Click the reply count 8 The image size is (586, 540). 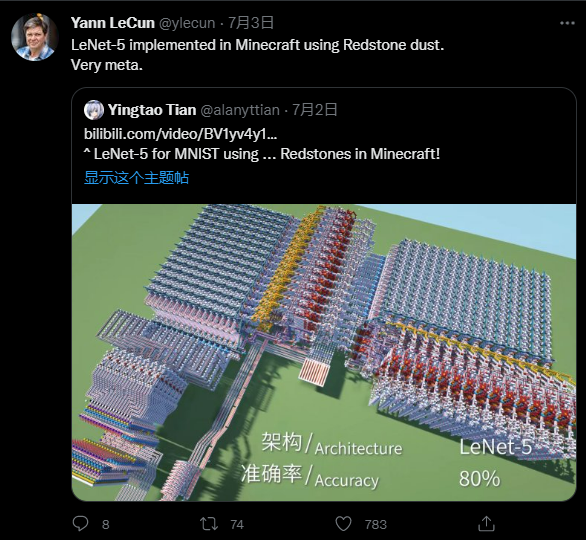coord(106,525)
